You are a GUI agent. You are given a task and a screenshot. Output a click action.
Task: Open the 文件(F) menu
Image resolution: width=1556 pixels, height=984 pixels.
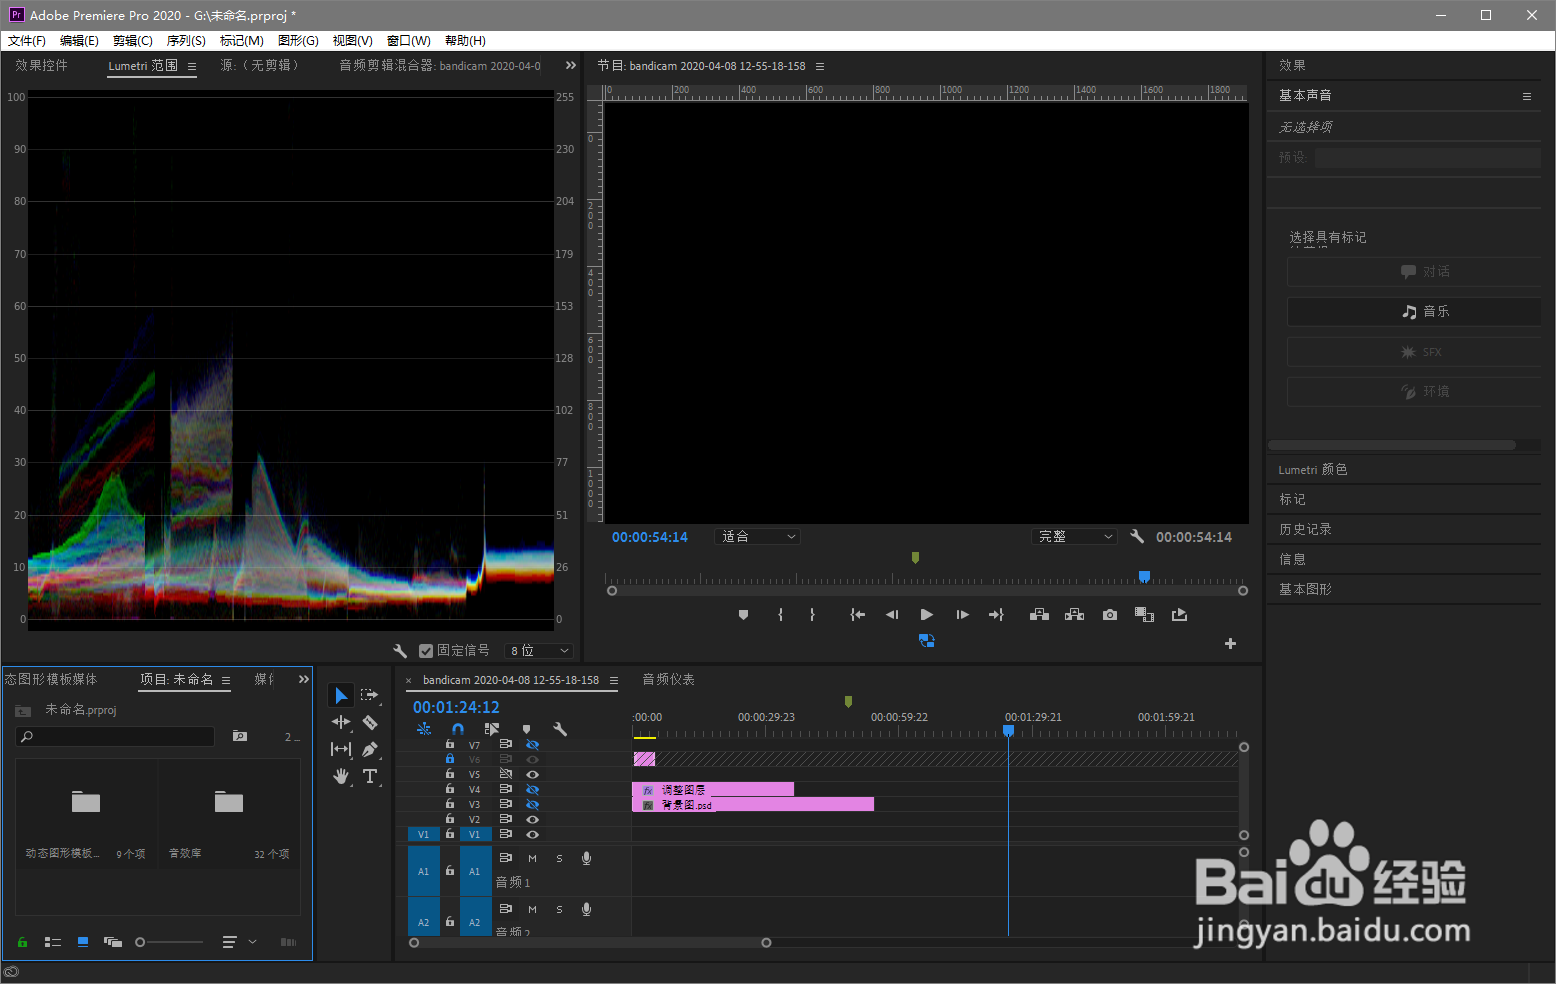27,41
